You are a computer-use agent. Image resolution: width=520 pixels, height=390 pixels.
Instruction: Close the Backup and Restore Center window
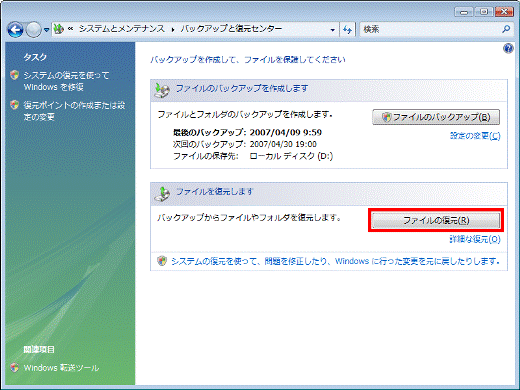click(504, 12)
